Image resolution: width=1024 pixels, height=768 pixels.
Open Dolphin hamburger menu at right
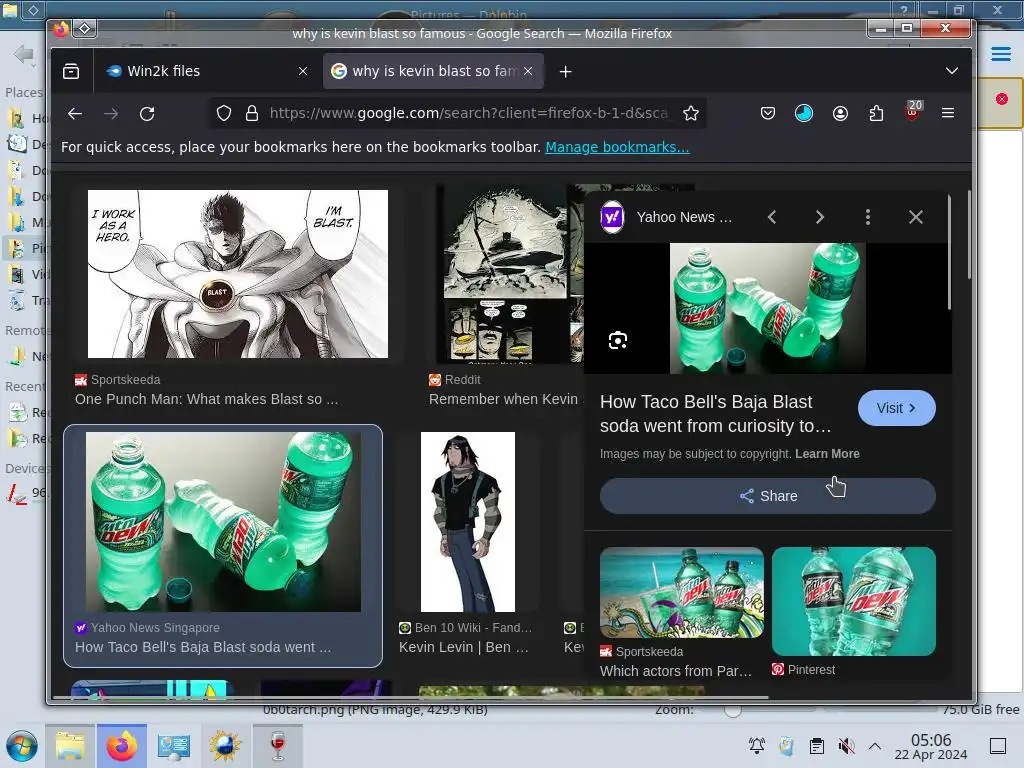(1000, 54)
